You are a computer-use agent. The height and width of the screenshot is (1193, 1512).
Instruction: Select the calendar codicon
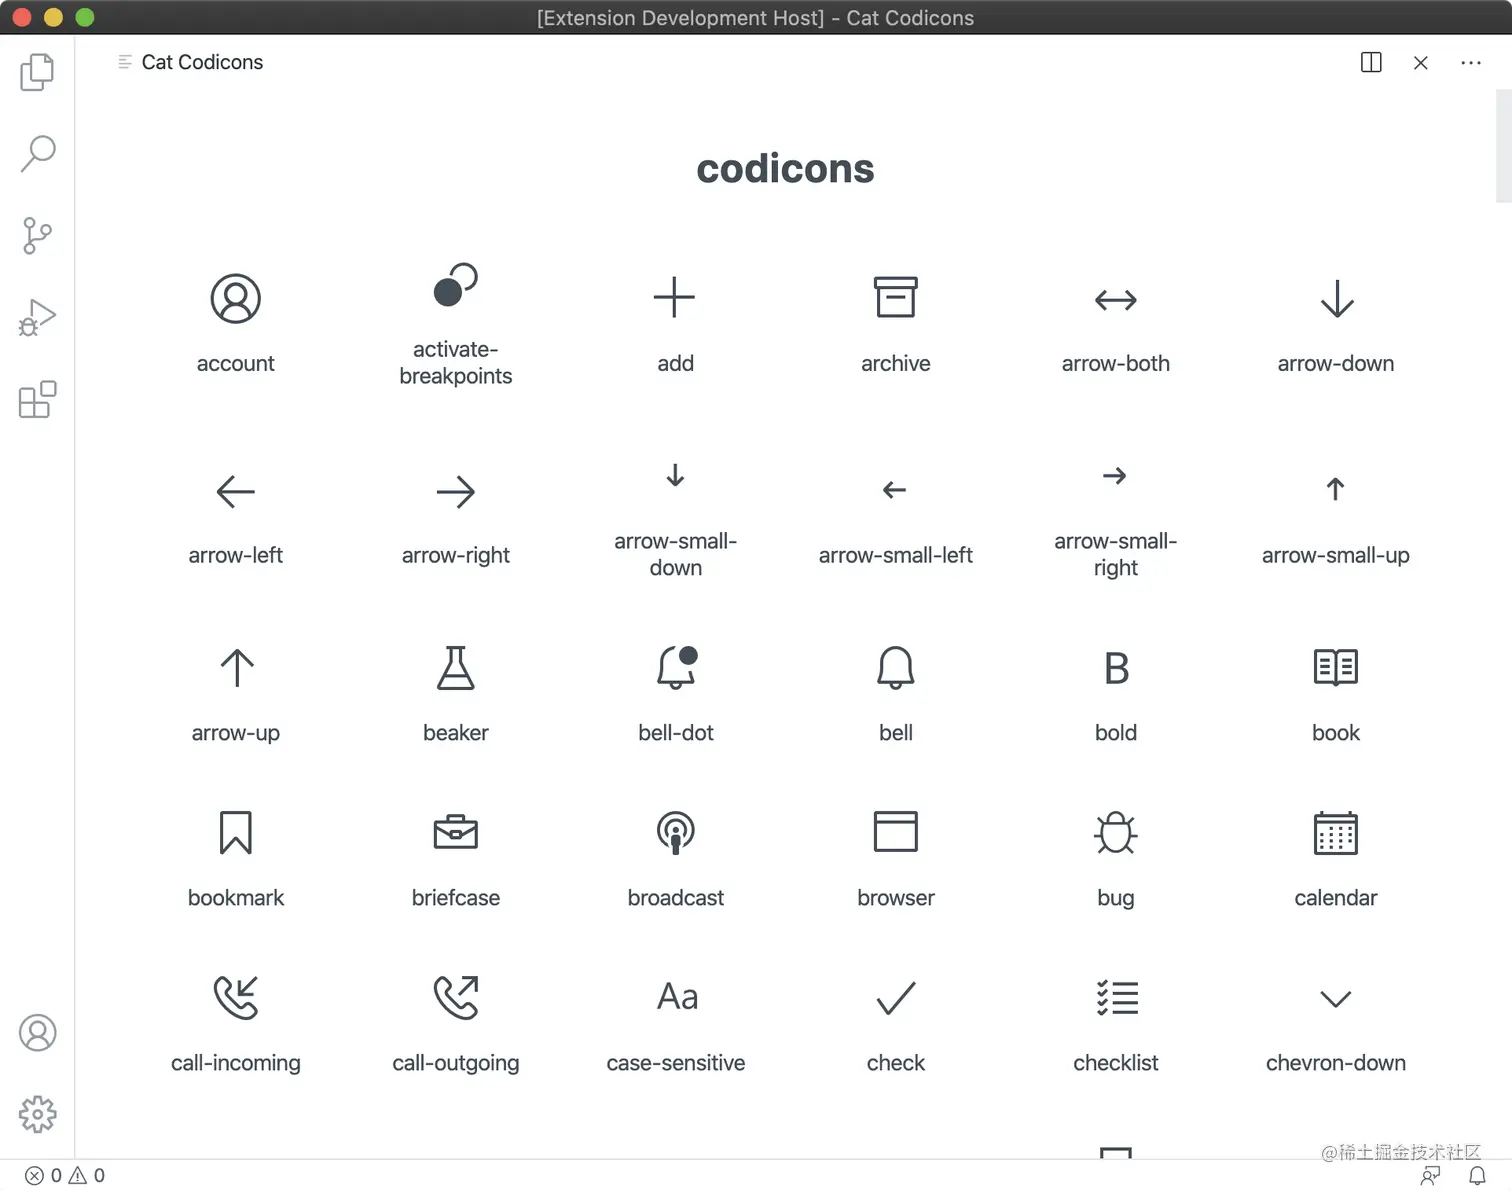coord(1335,832)
